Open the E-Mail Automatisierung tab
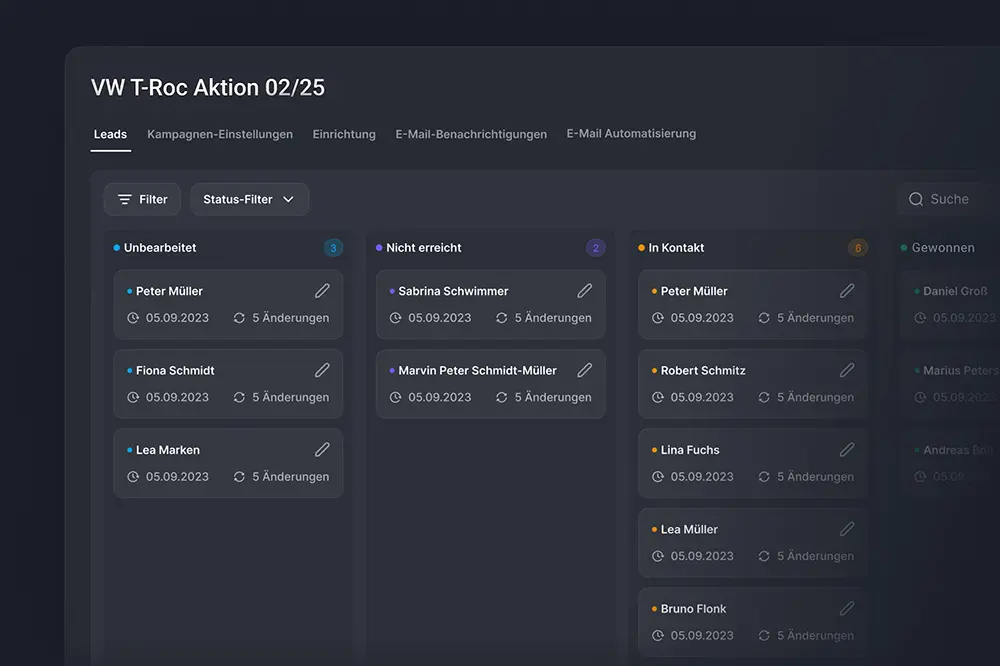 631,132
